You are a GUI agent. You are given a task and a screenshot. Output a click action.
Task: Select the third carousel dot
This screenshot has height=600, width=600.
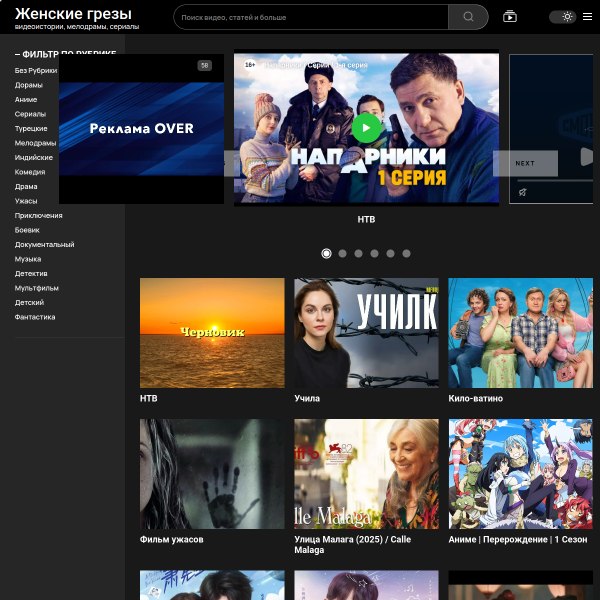click(359, 253)
